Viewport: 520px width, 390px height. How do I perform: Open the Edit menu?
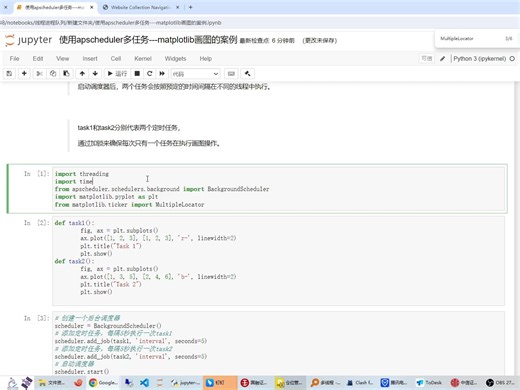pyautogui.click(x=38, y=59)
